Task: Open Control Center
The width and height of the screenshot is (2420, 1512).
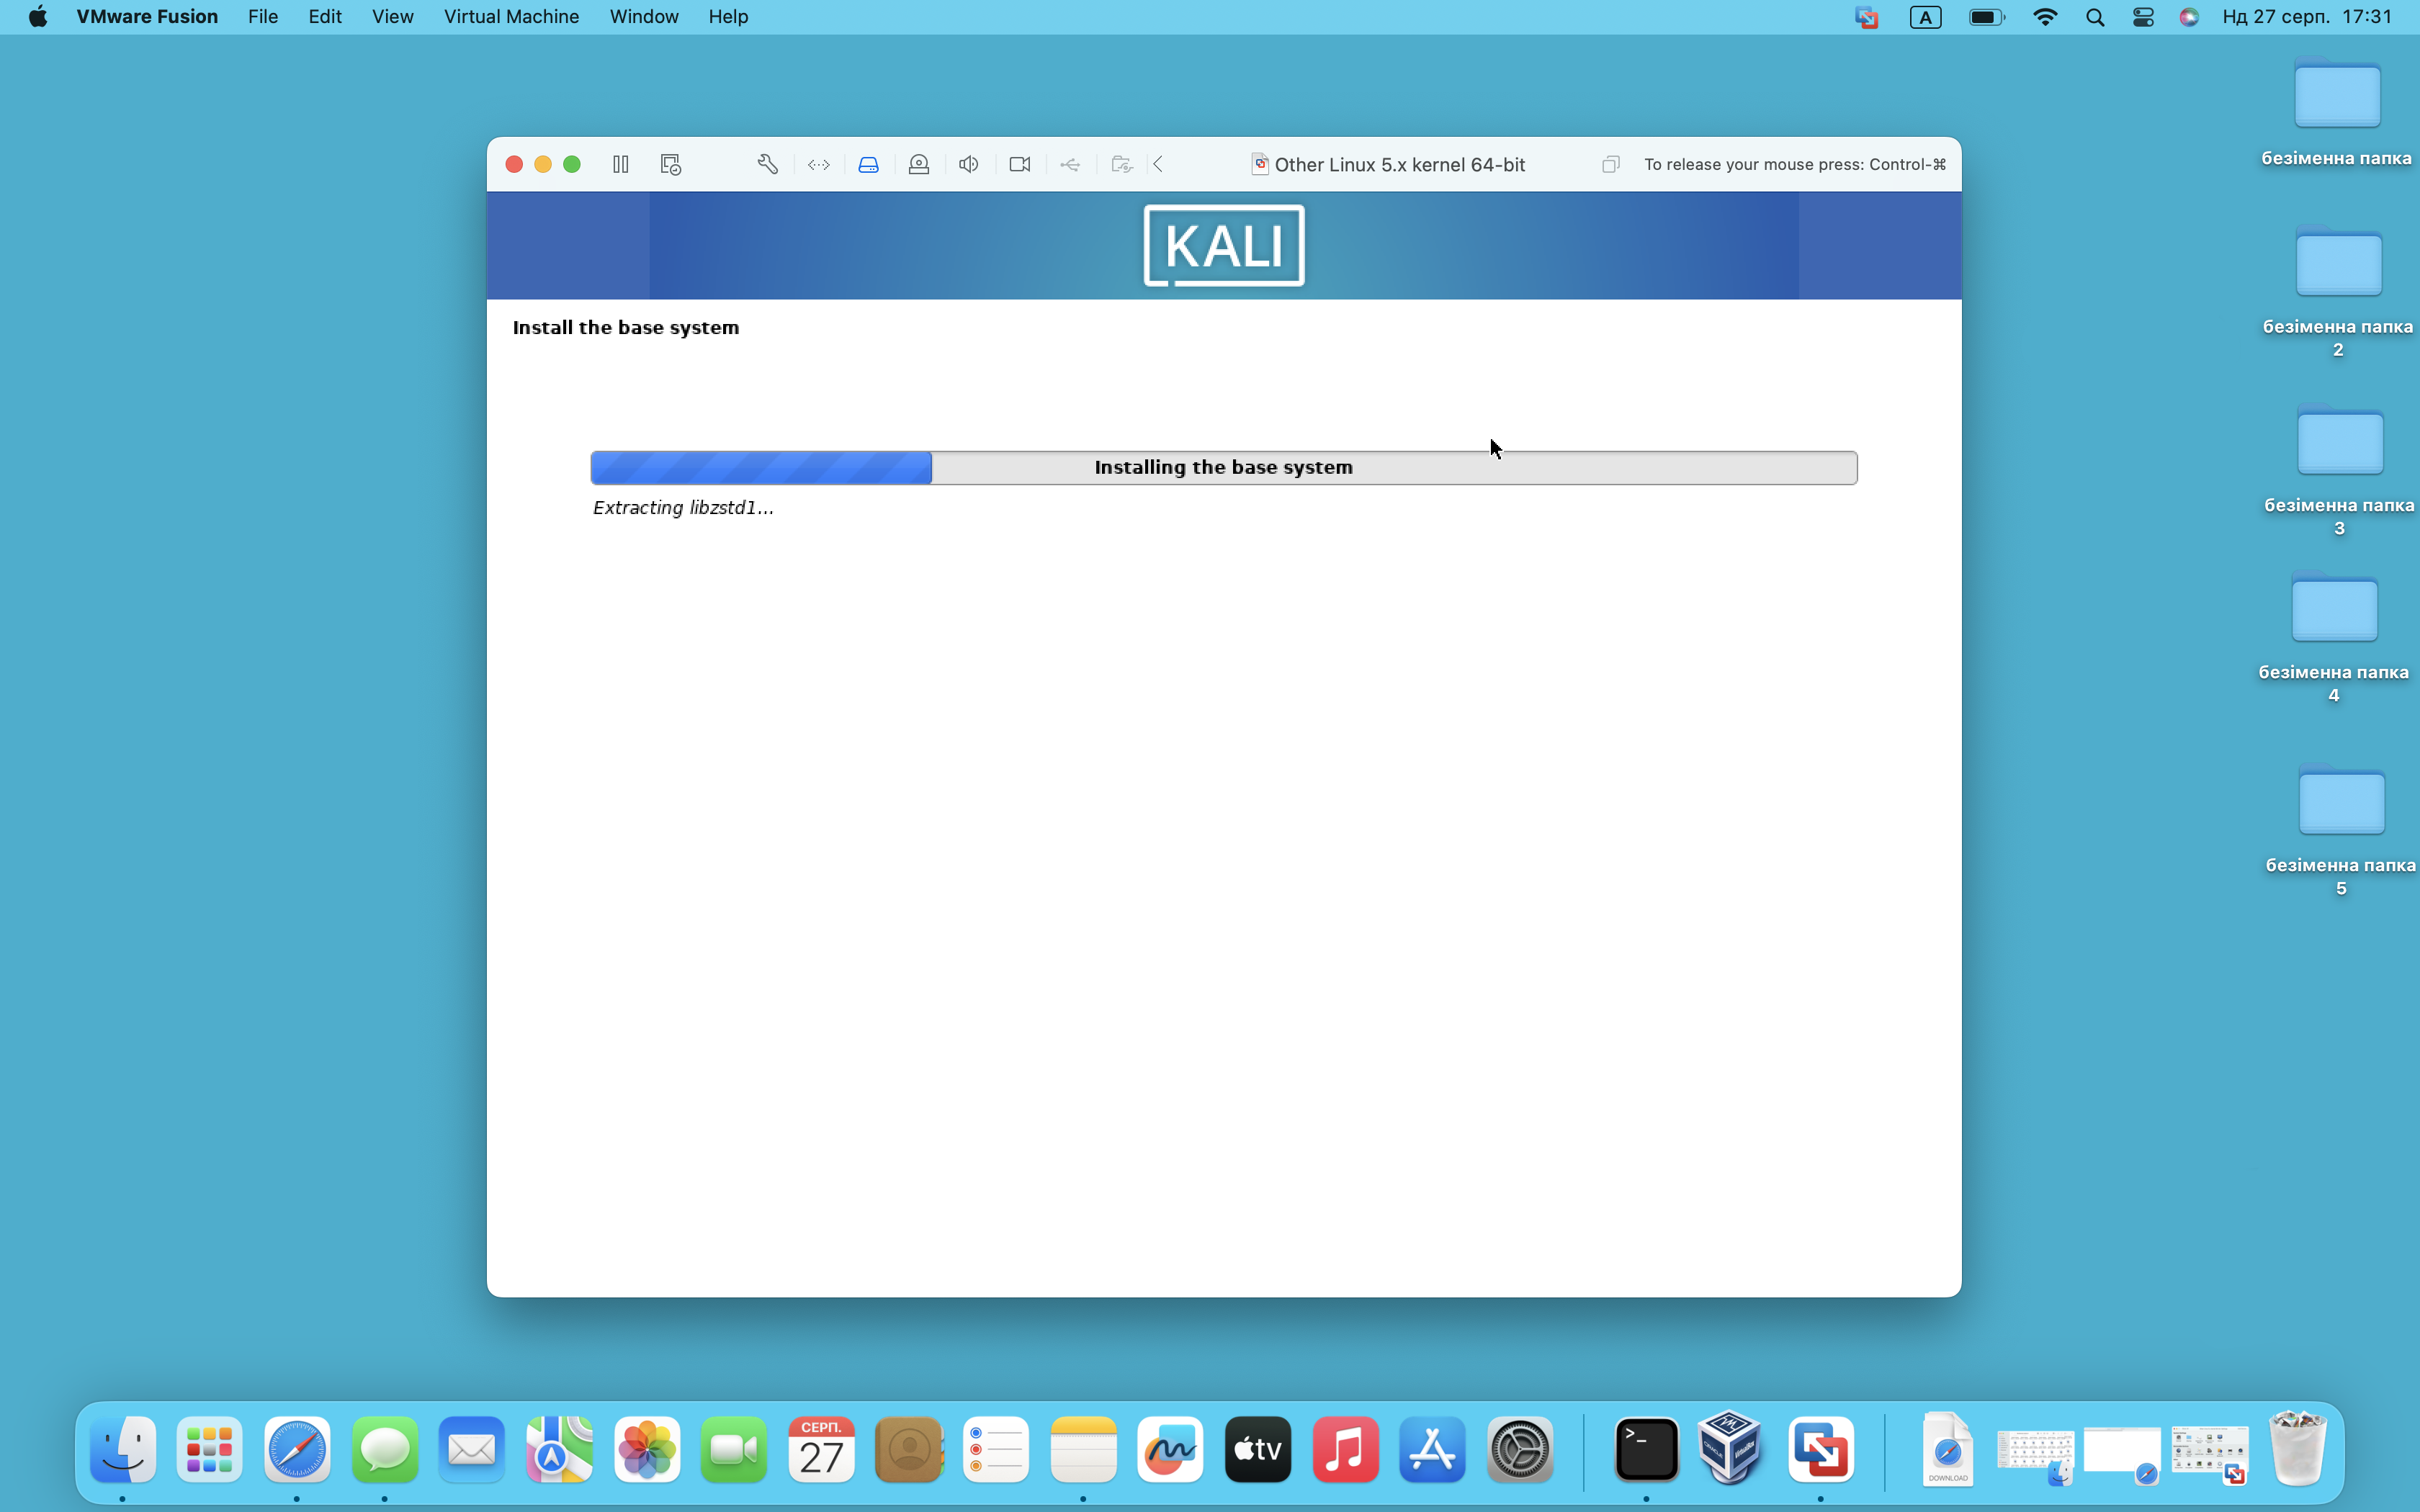Action: coord(2143,17)
